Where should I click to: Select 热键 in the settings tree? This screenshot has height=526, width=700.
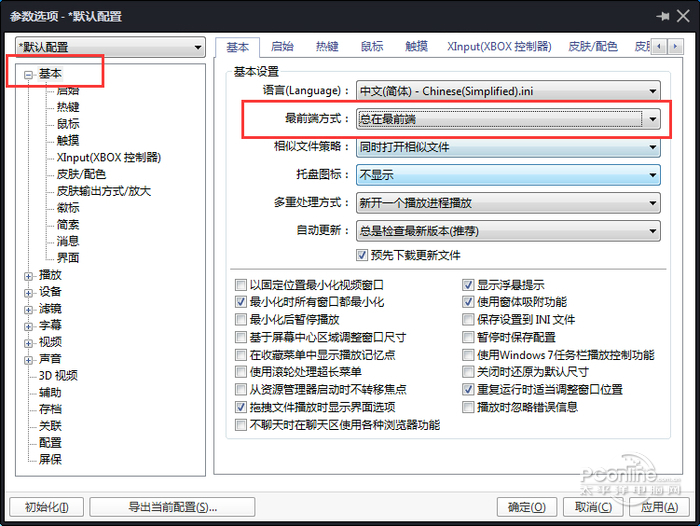click(68, 107)
